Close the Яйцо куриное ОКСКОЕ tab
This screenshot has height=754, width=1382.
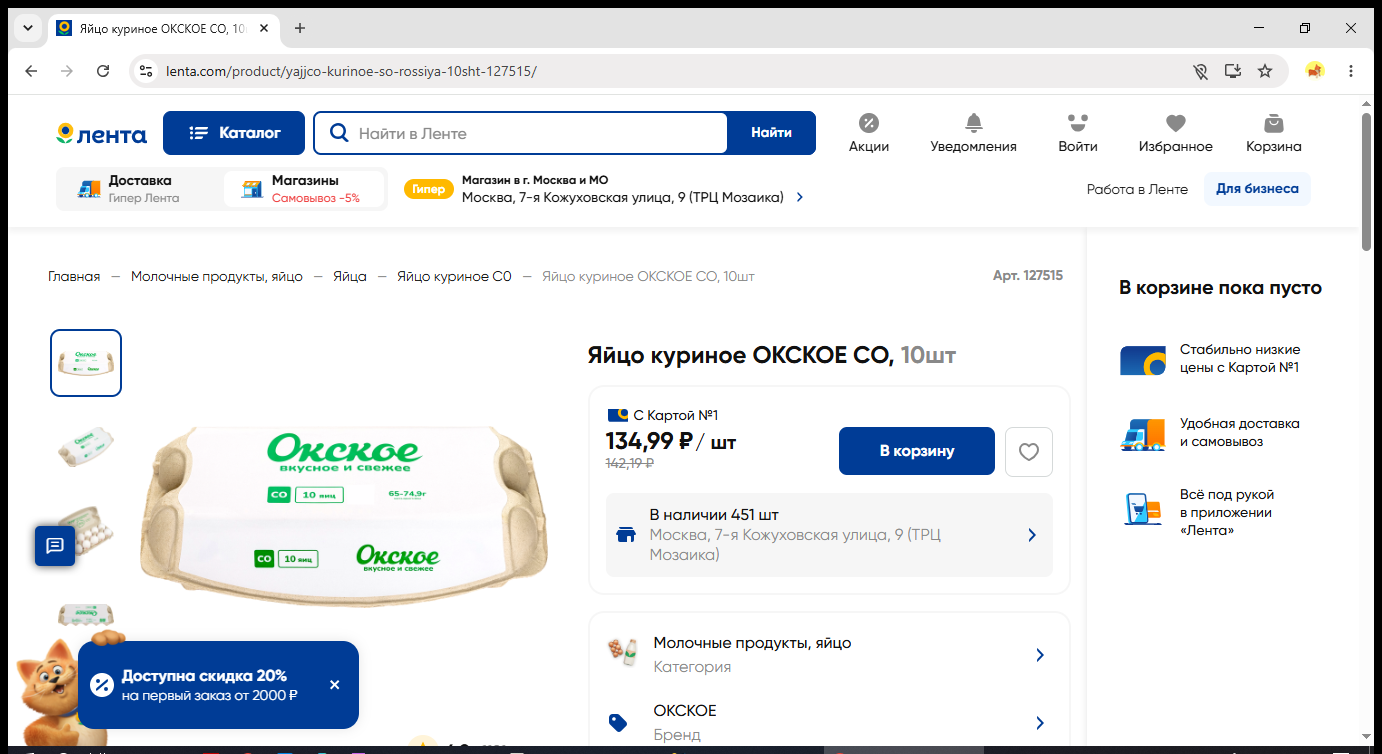[x=264, y=28]
